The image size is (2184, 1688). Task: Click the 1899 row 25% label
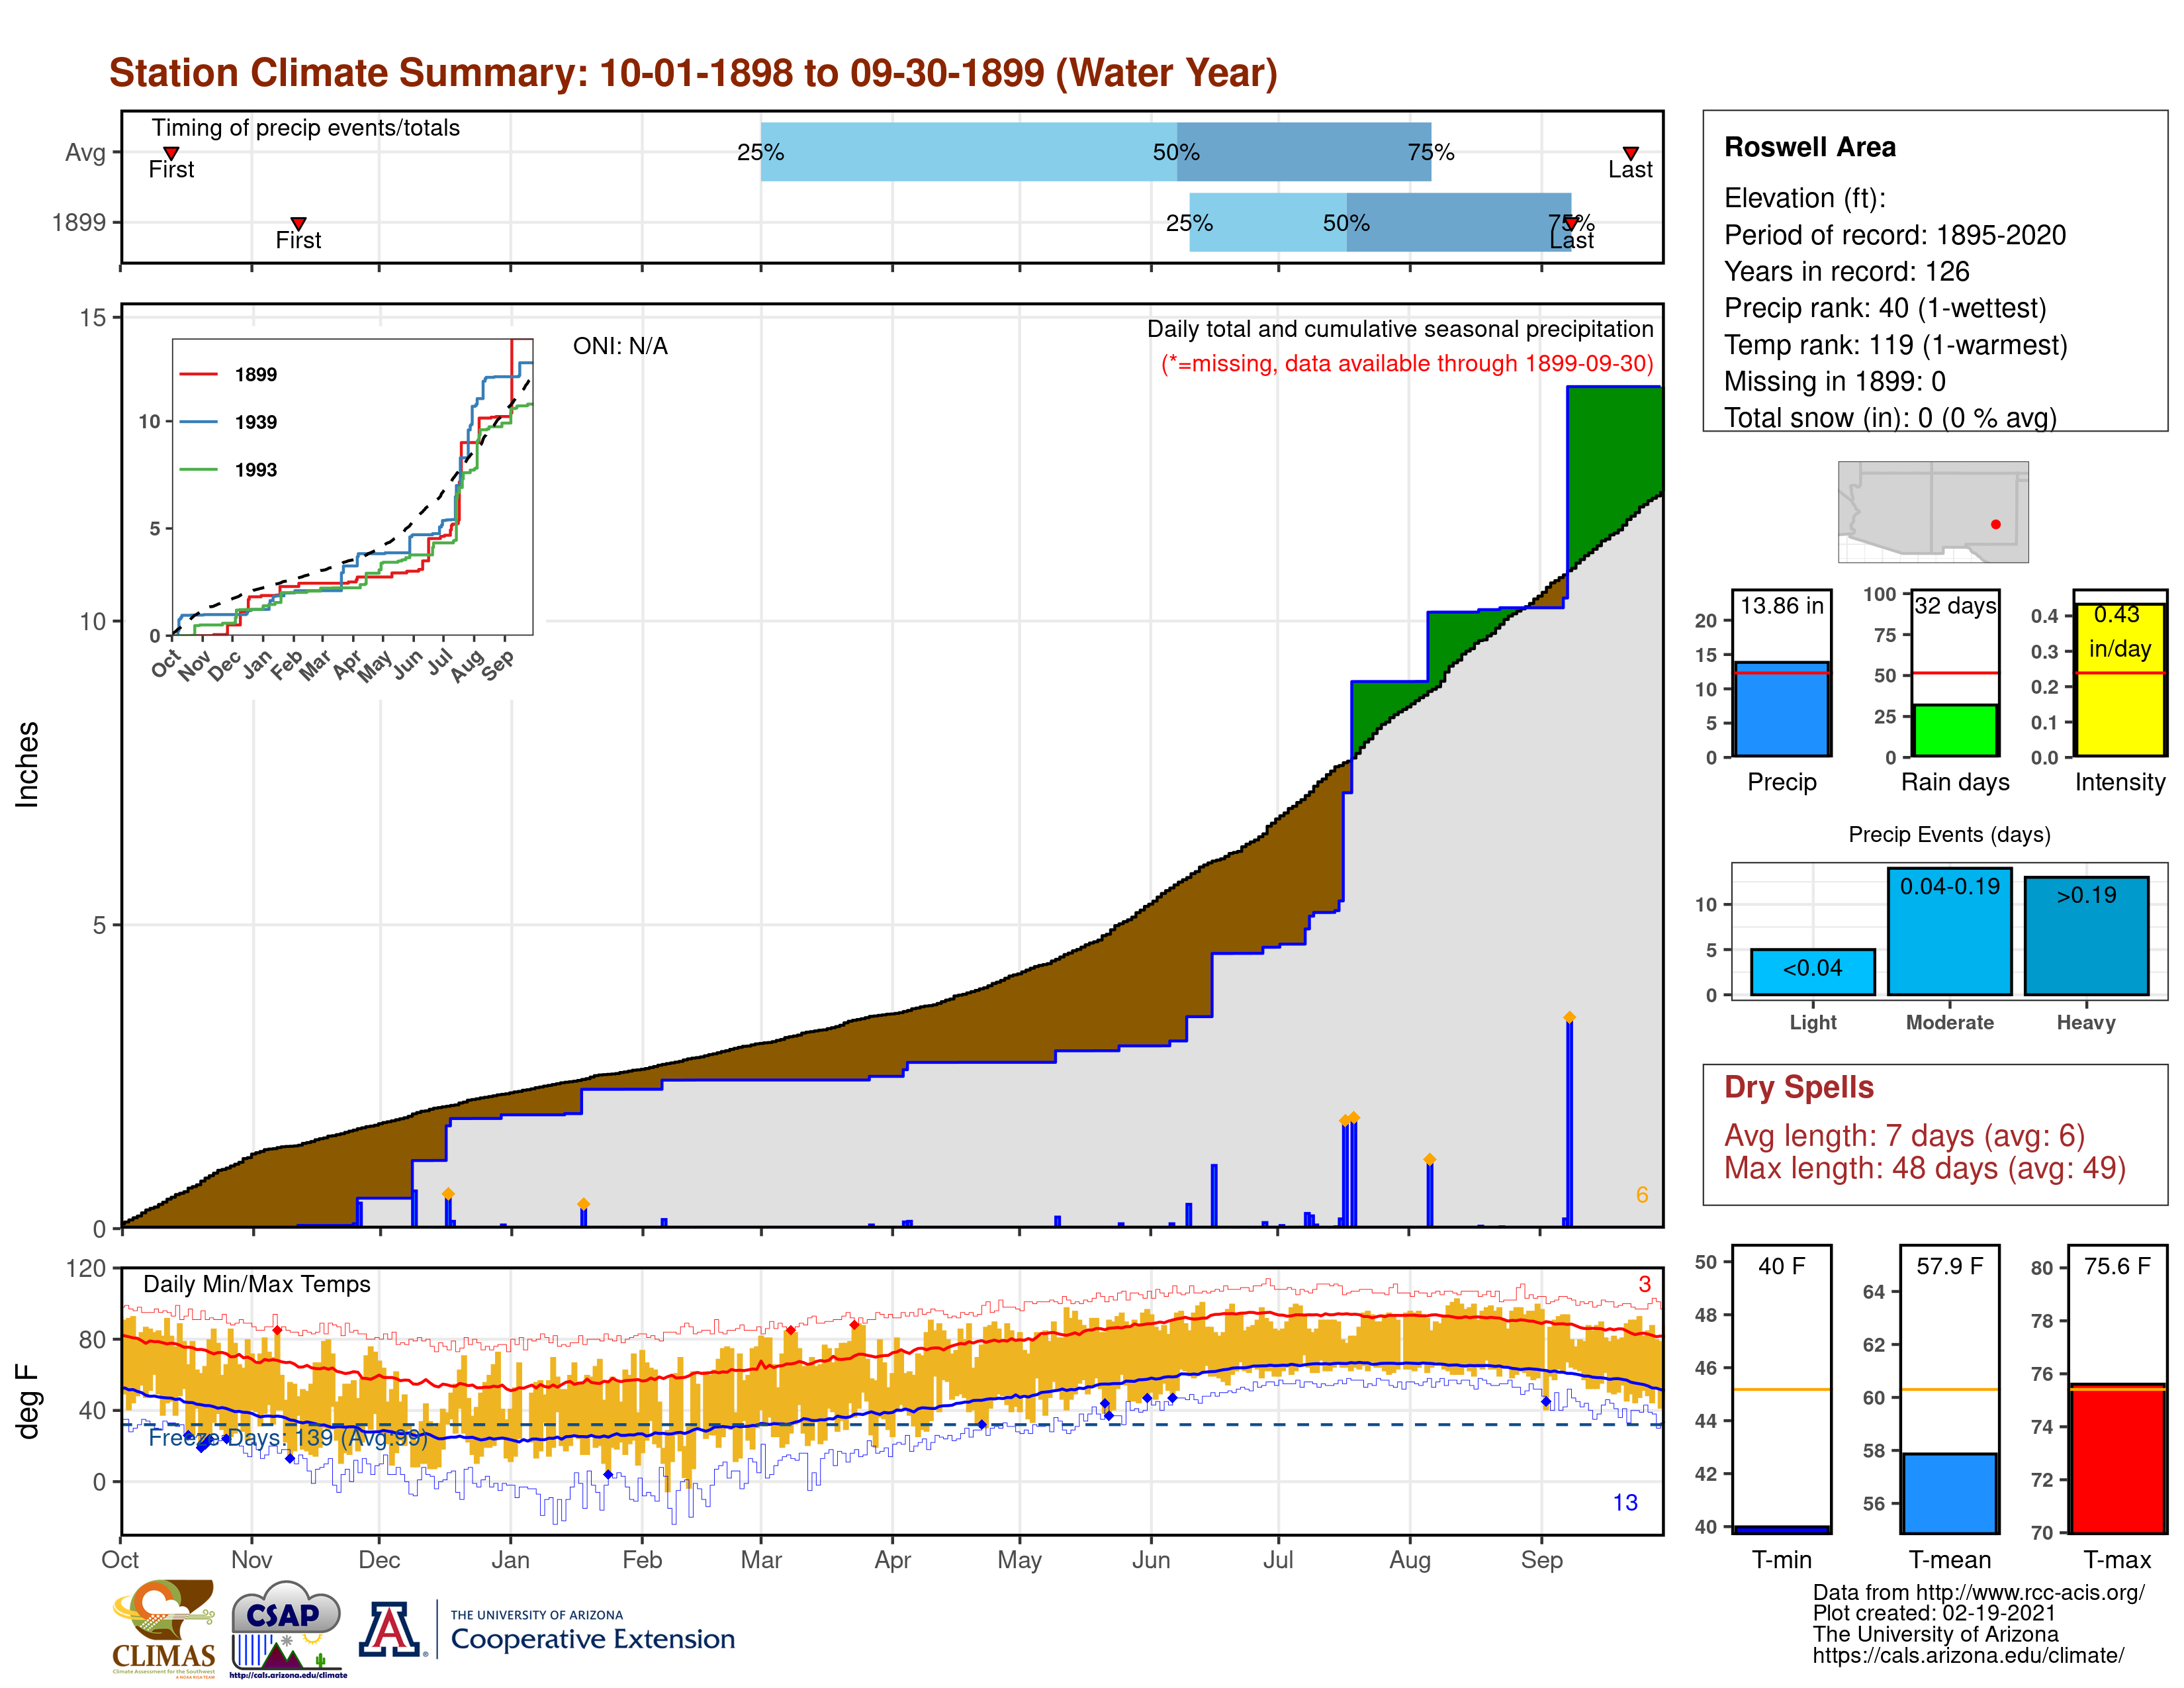point(1189,223)
